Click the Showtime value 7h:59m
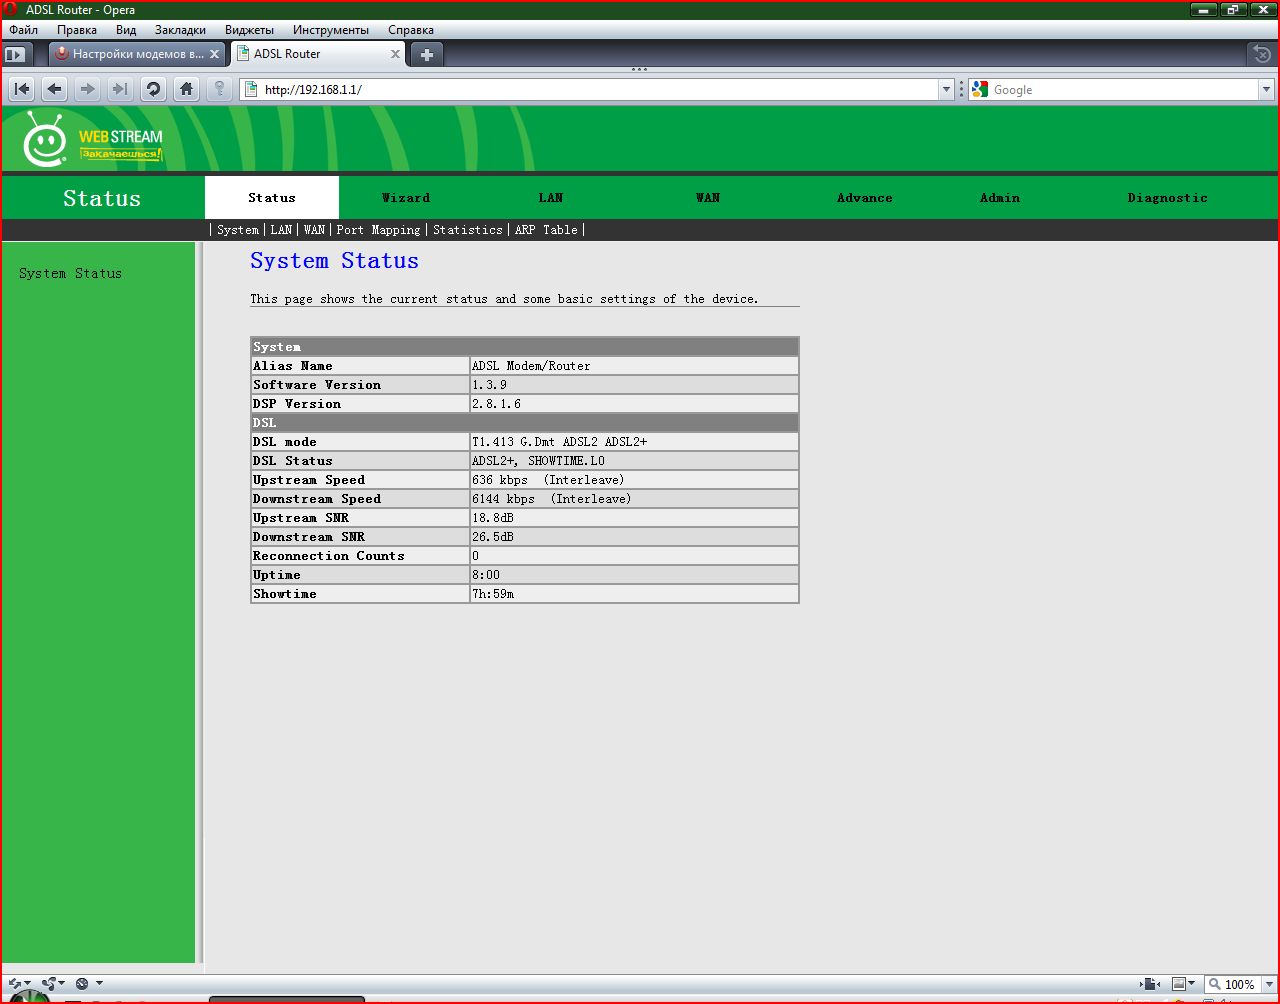The height and width of the screenshot is (1004, 1280). coord(493,594)
